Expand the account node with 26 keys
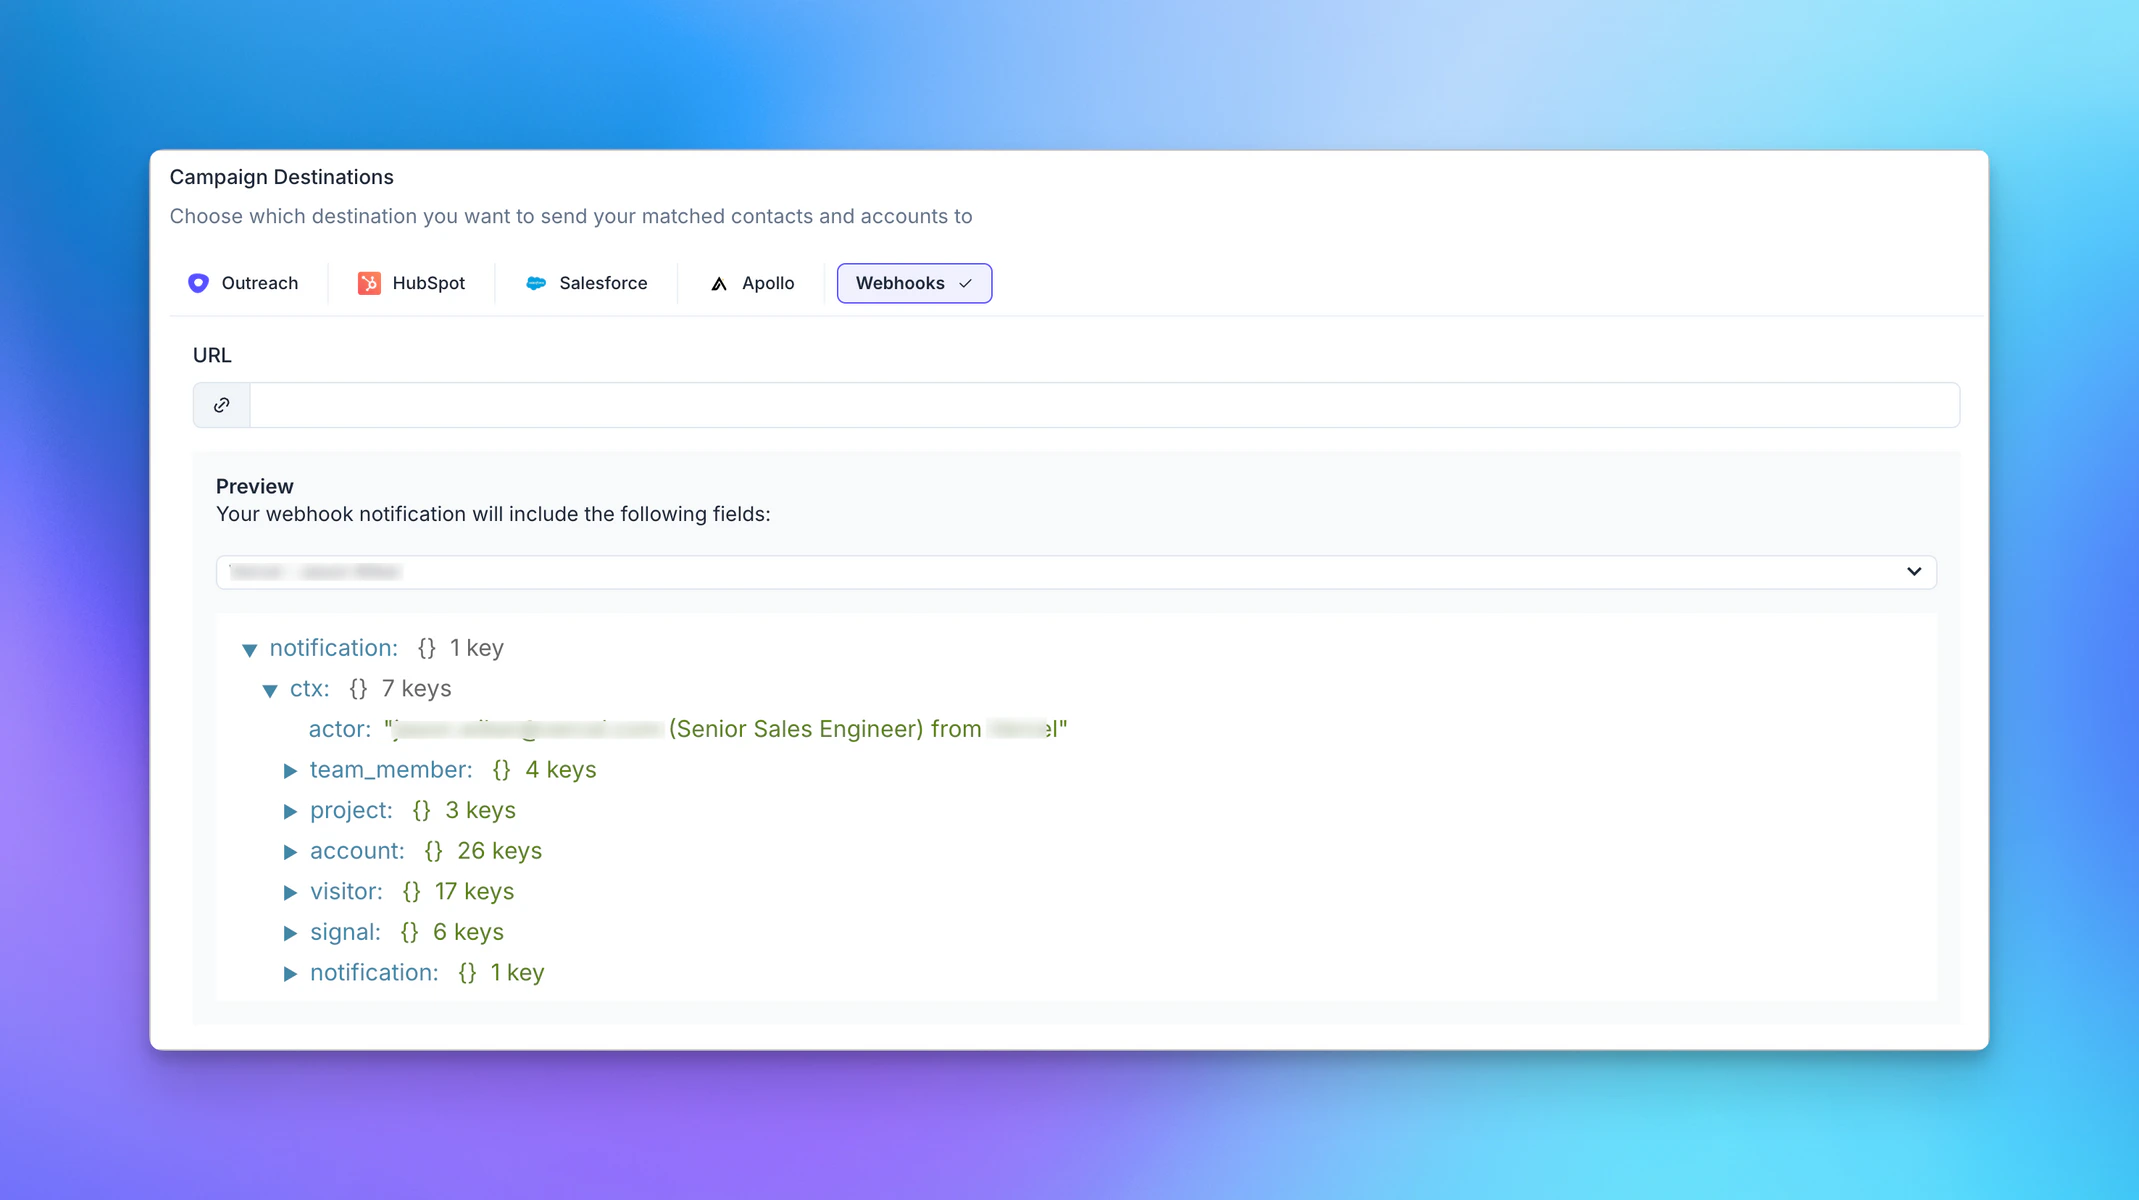This screenshot has width=2139, height=1200. click(x=290, y=853)
